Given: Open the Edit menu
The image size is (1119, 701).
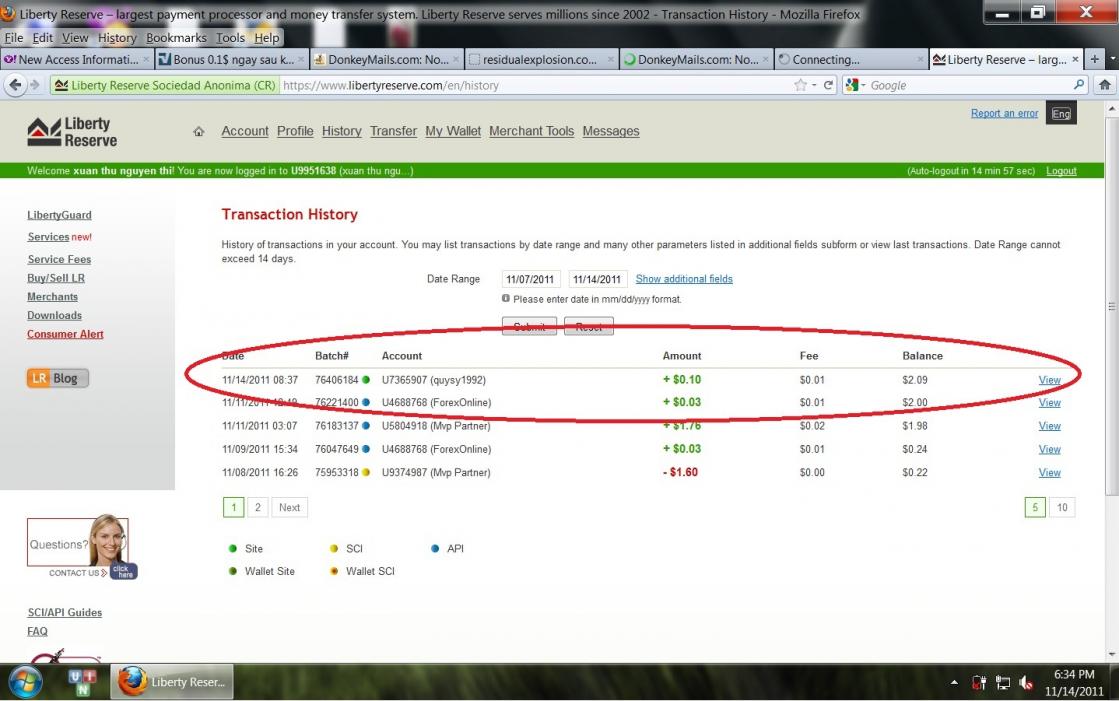Looking at the screenshot, I should (43, 38).
